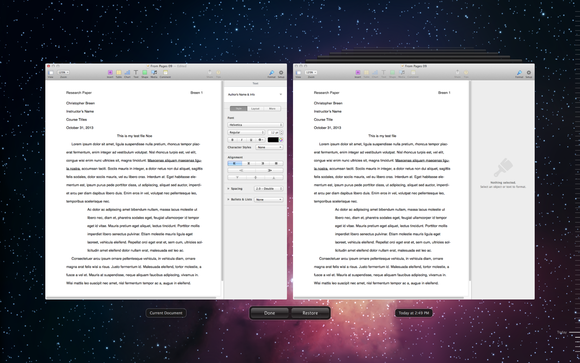580x363 pixels.
Task: Click Comment icon in current document toolbar
Action: tap(165, 73)
